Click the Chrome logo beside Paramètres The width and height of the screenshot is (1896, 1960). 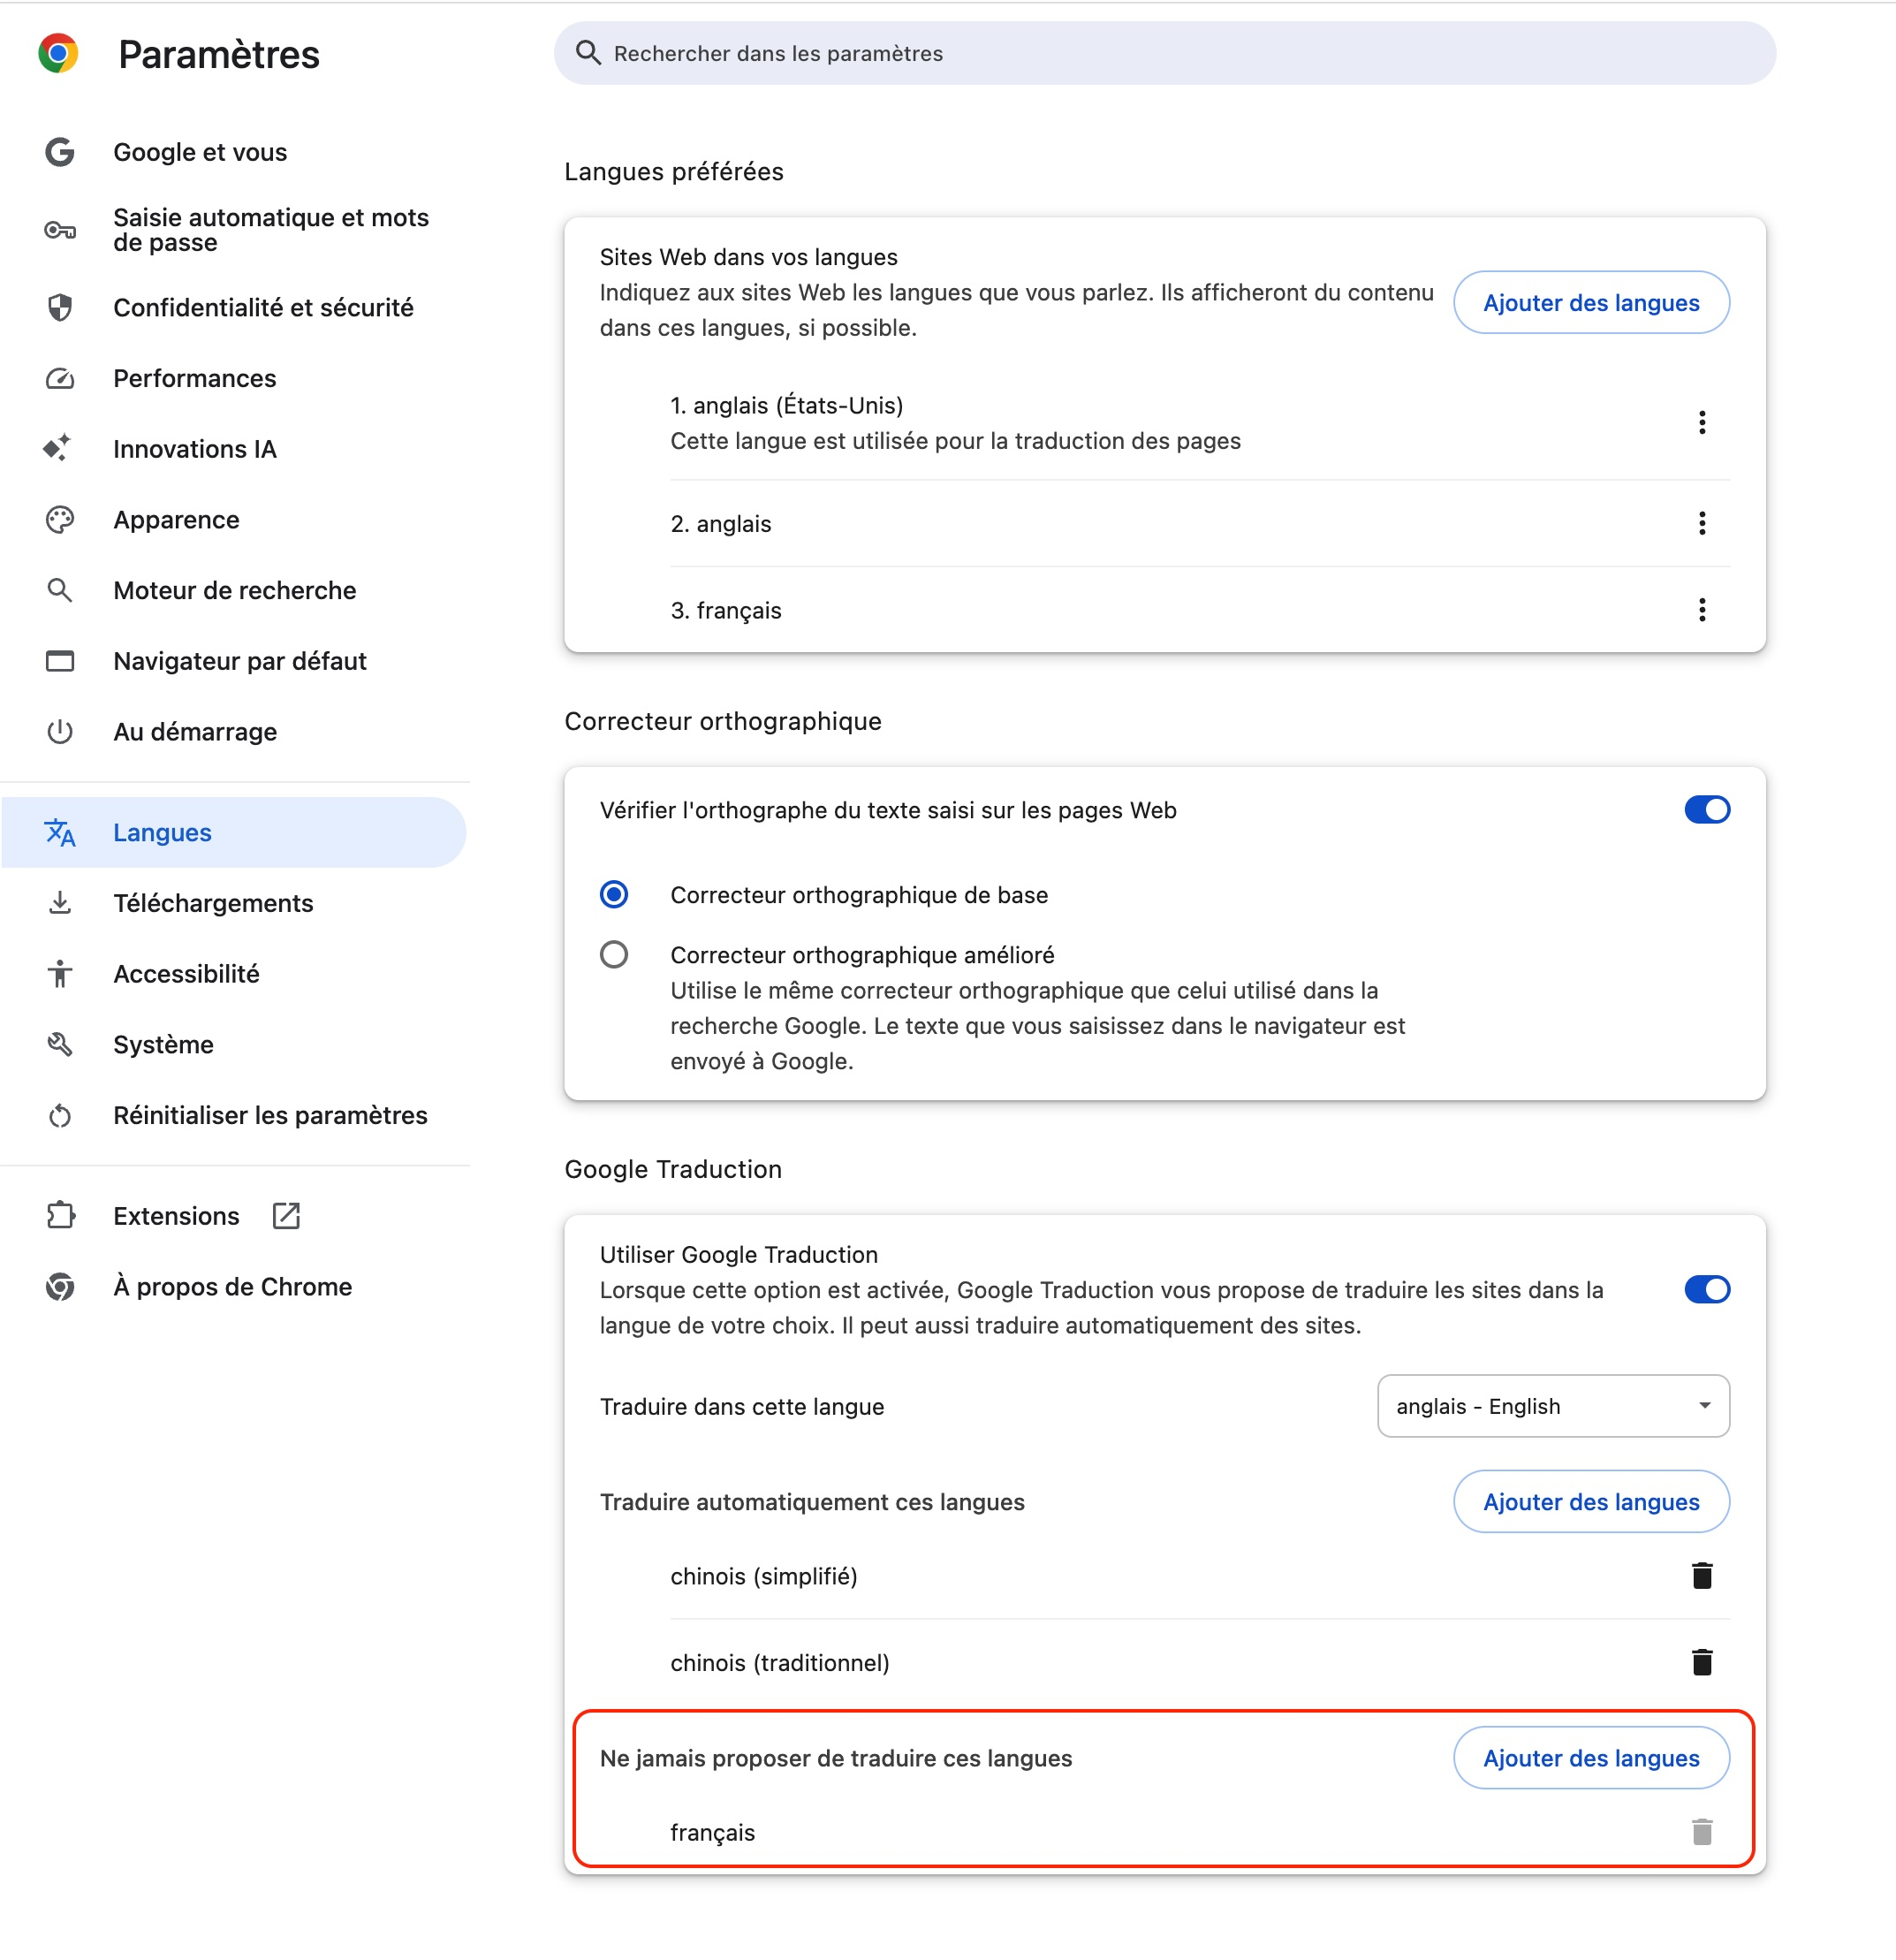58,53
